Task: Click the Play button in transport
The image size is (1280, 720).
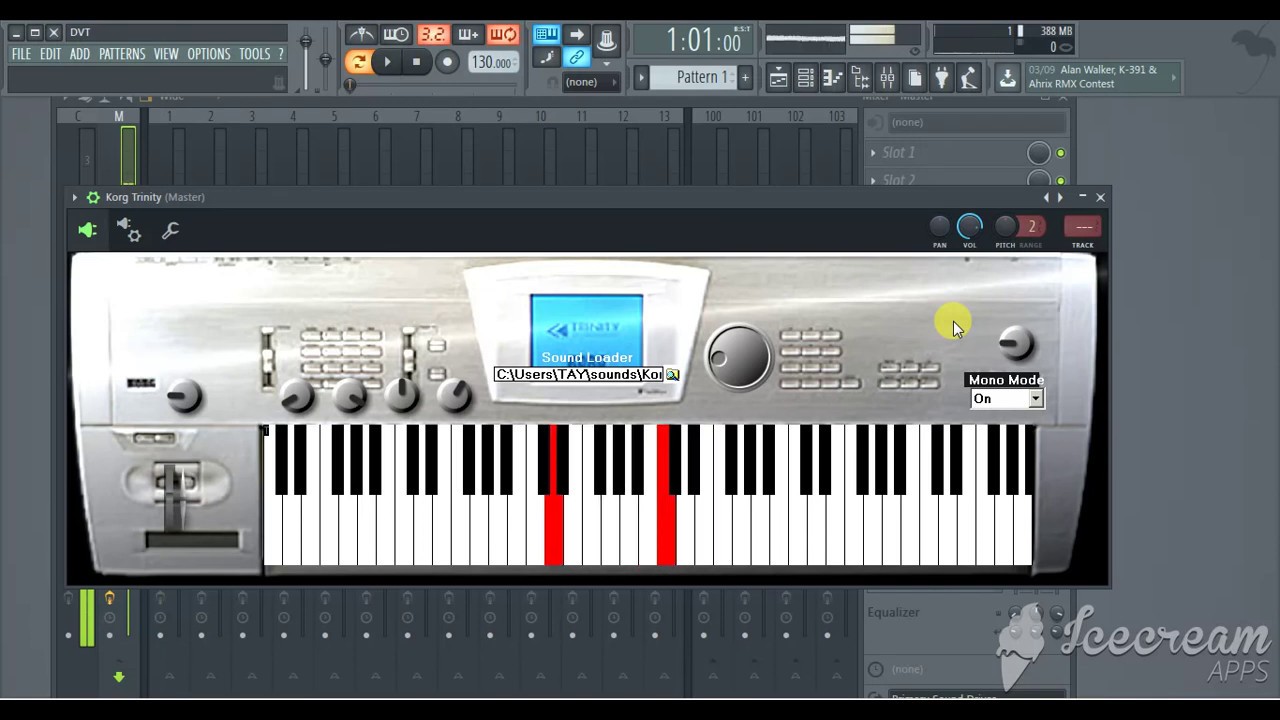Action: tap(387, 62)
